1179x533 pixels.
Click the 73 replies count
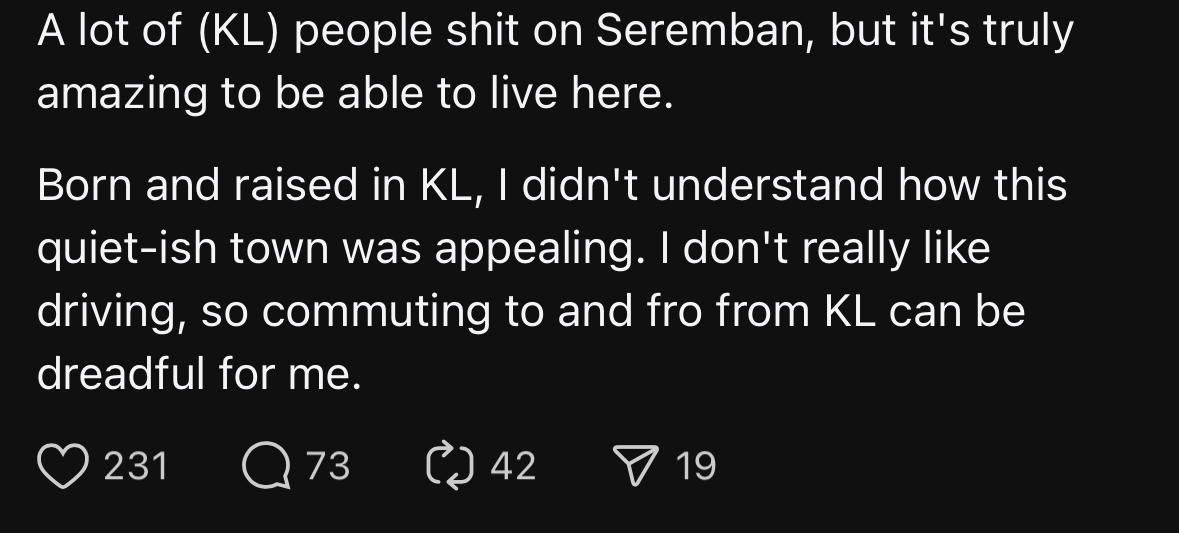click(328, 467)
